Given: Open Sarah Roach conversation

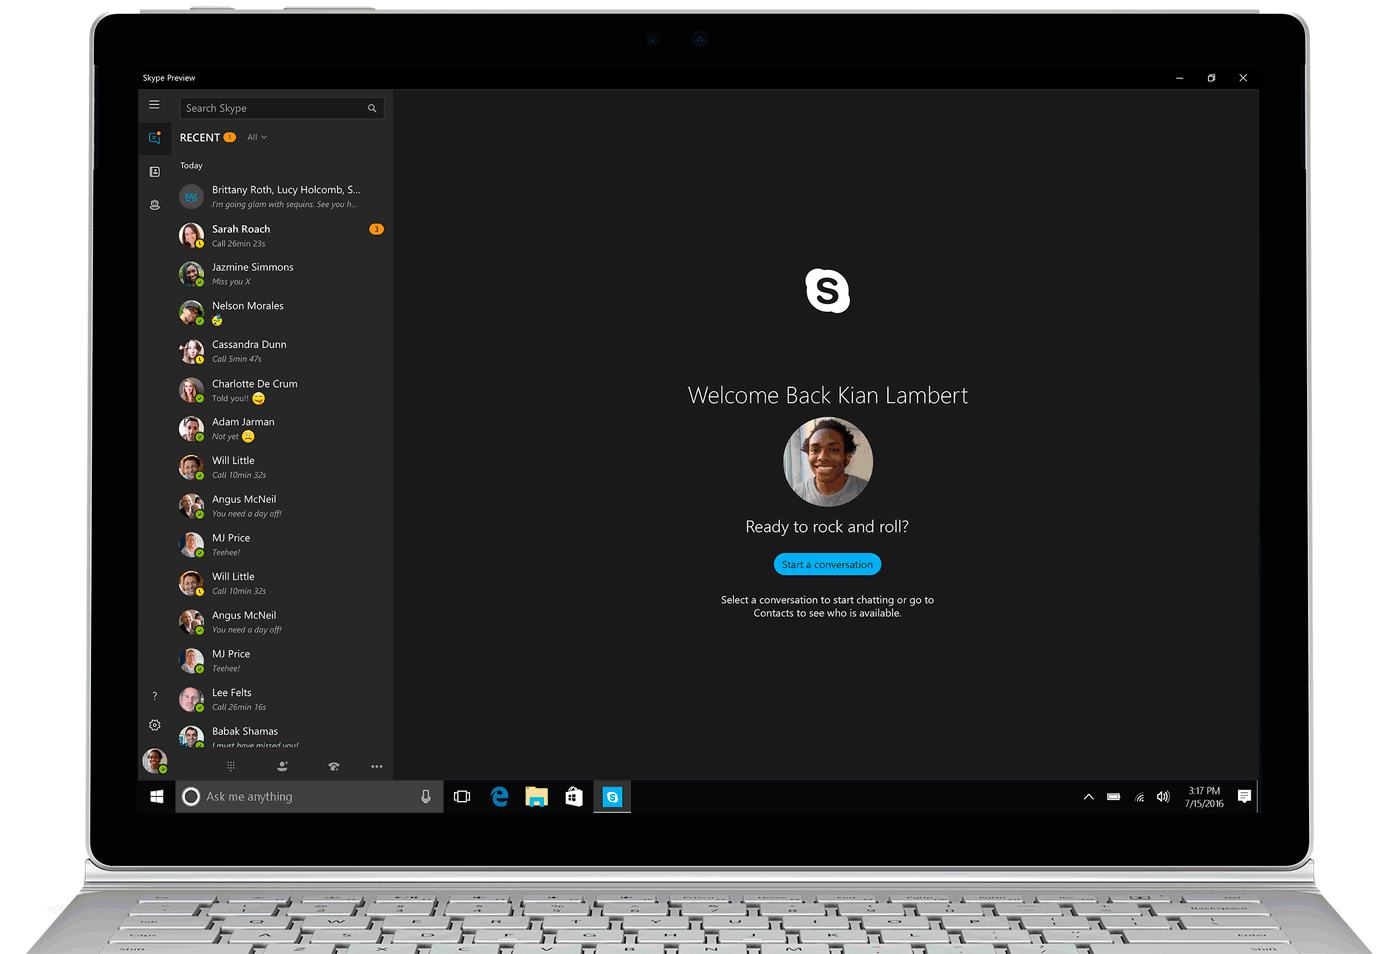Looking at the screenshot, I should 280,236.
